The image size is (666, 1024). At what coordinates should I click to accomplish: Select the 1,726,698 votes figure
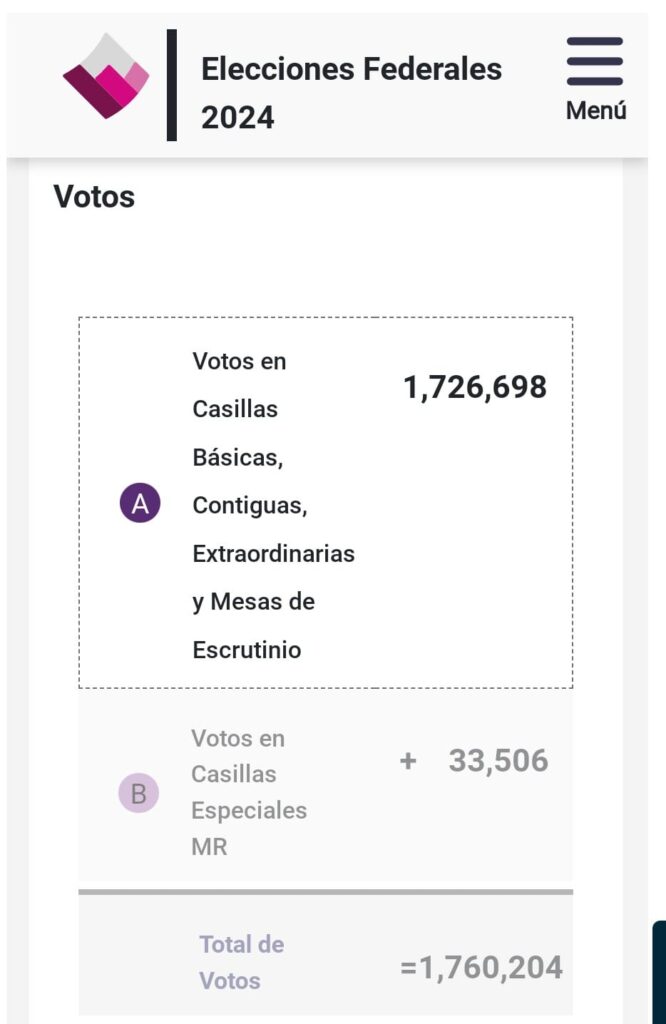[x=475, y=387]
